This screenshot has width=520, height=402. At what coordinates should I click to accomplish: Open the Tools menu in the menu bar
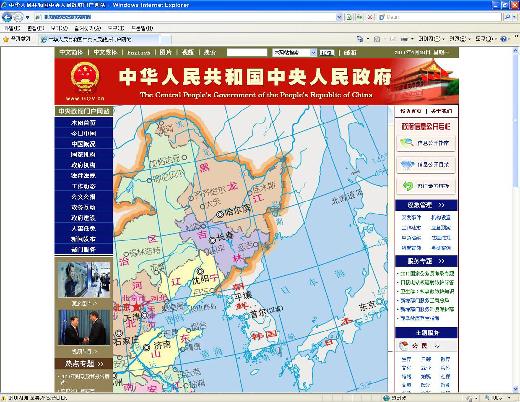coord(116,28)
